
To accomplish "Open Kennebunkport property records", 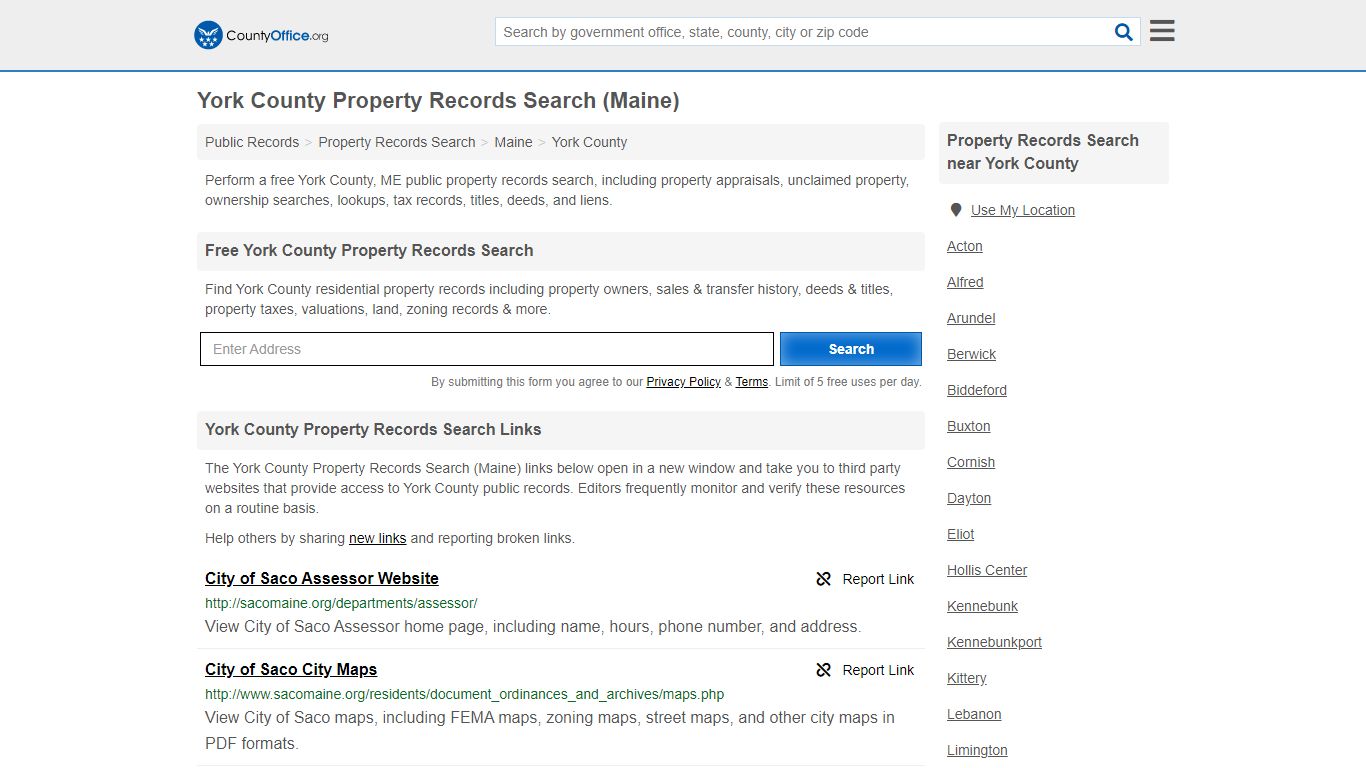I will [x=994, y=642].
